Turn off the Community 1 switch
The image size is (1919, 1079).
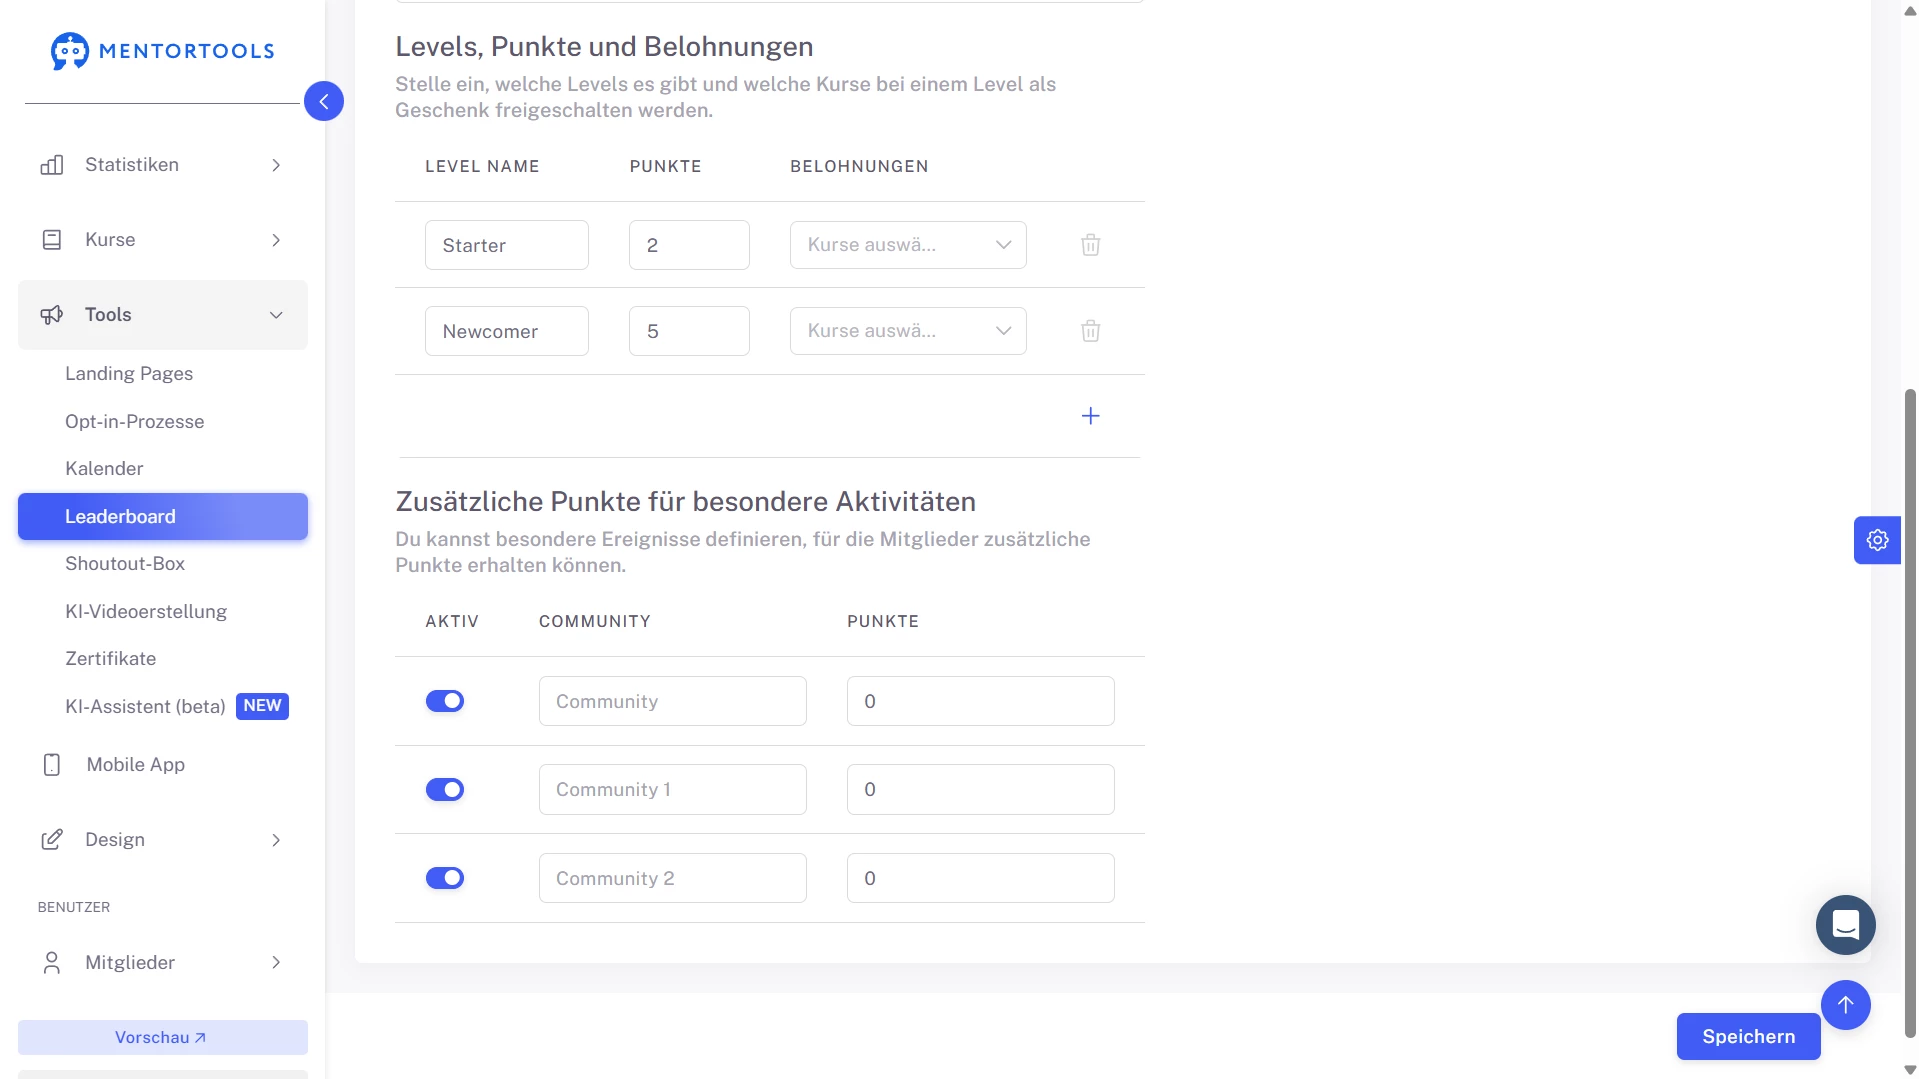point(445,789)
